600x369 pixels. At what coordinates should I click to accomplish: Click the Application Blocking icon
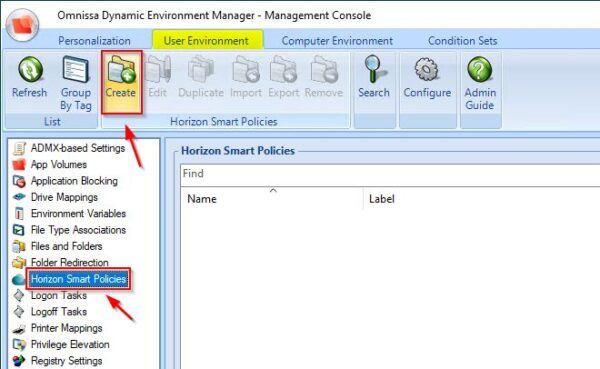tap(19, 181)
